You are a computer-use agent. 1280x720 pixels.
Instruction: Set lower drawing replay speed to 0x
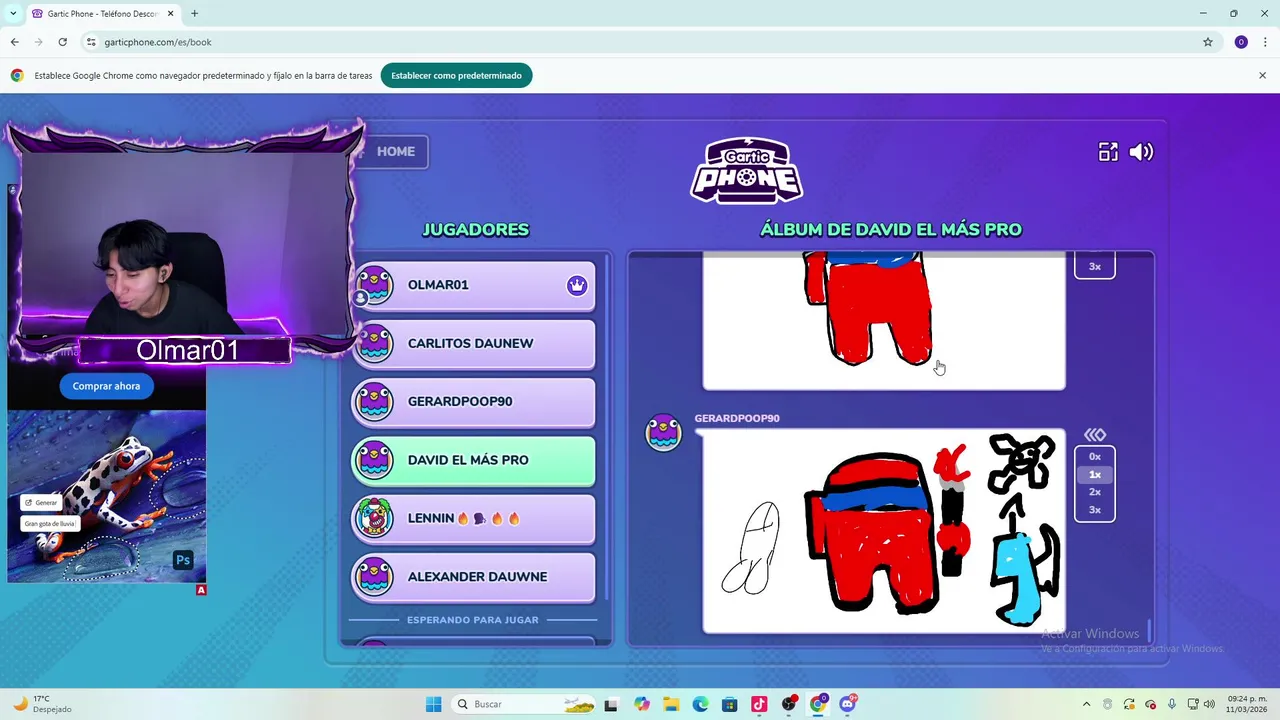[x=1095, y=457]
